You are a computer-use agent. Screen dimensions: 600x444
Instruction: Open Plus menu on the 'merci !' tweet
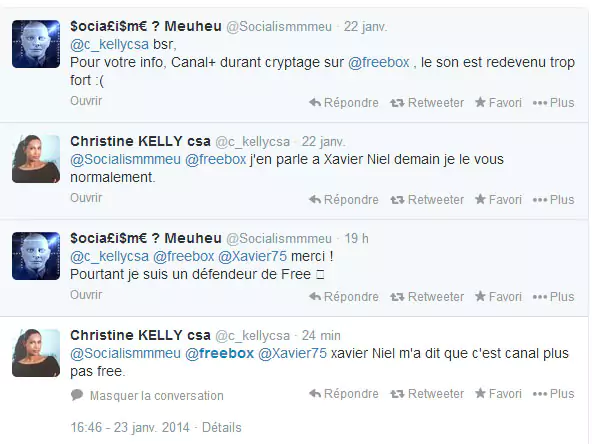[x=553, y=297]
